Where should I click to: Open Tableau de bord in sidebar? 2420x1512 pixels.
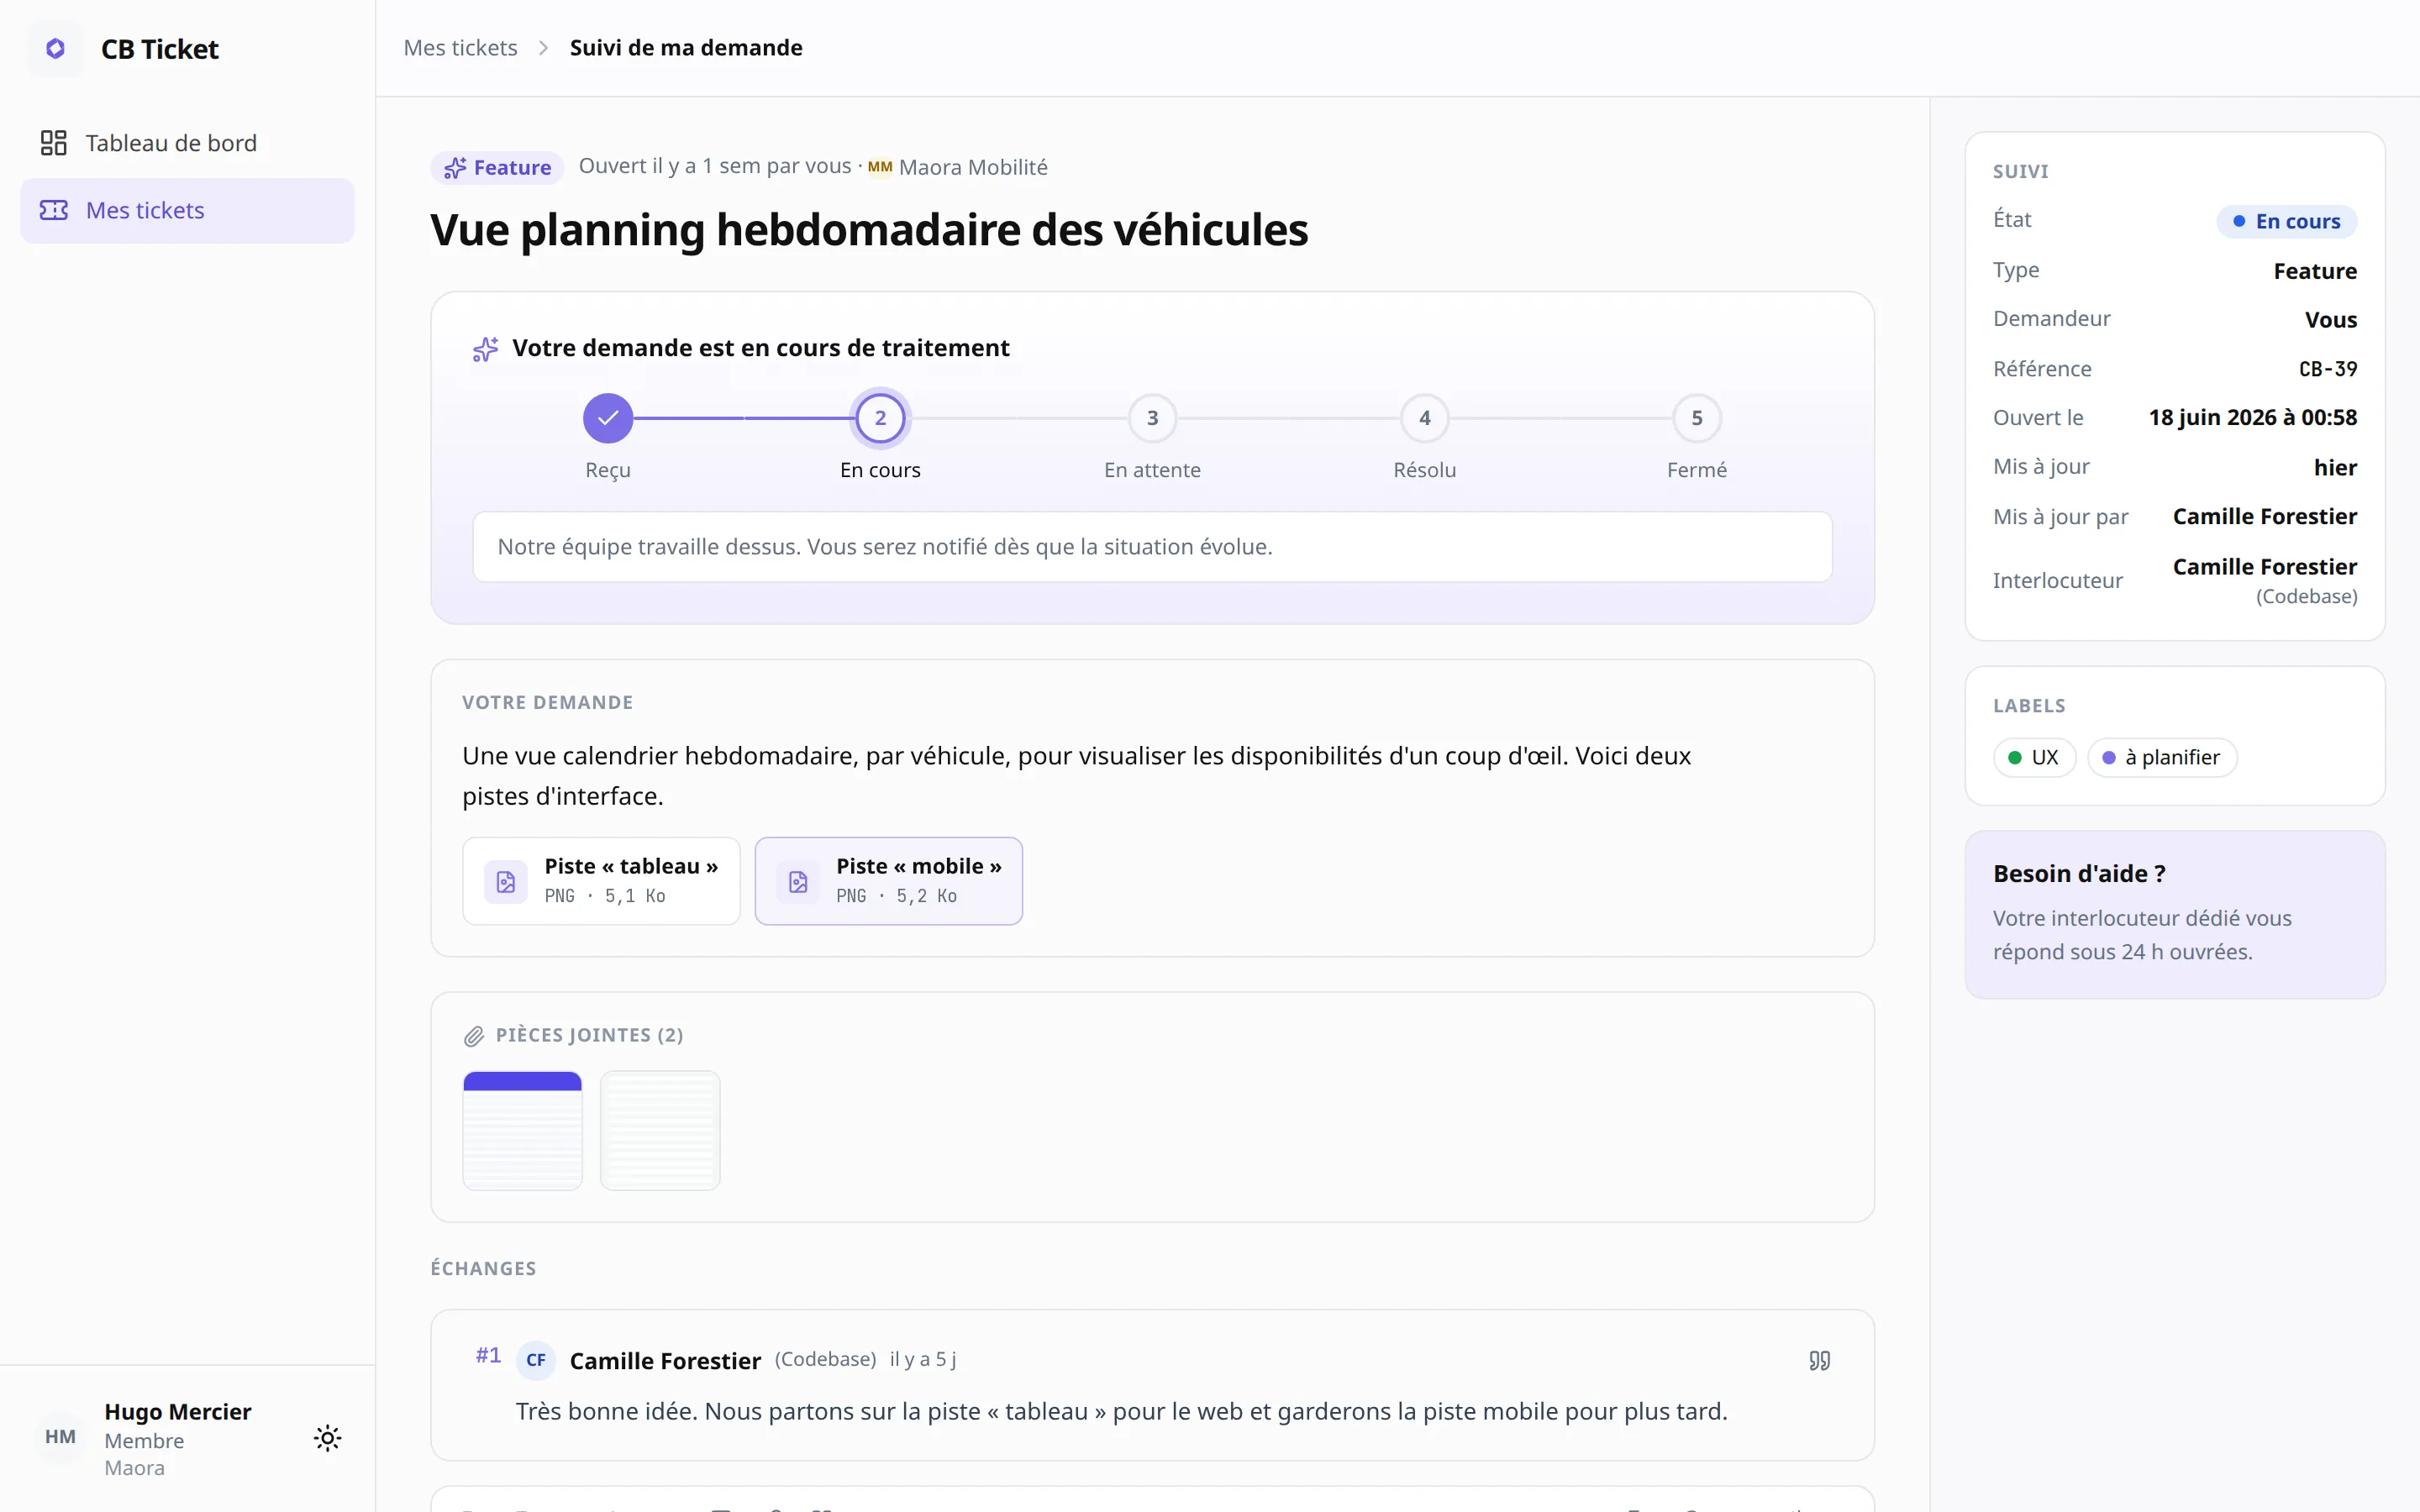[187, 143]
